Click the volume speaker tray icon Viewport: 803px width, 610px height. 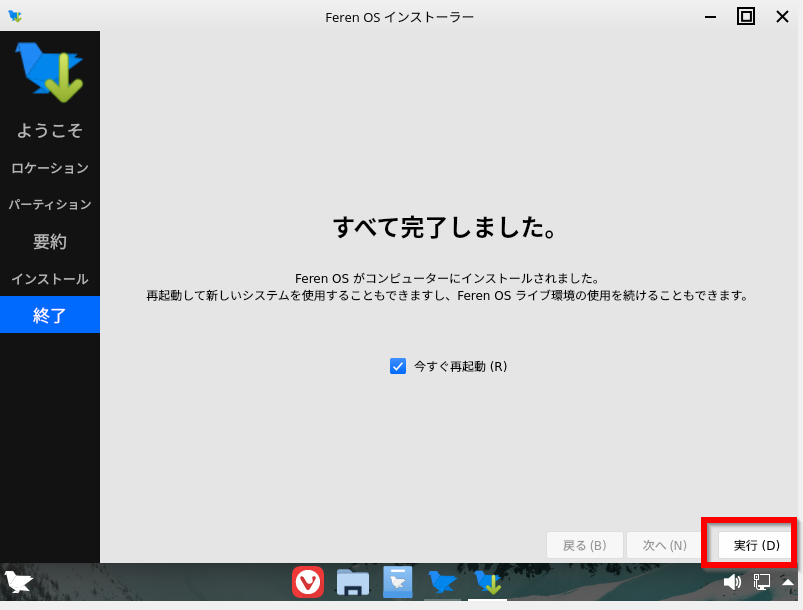point(732,582)
